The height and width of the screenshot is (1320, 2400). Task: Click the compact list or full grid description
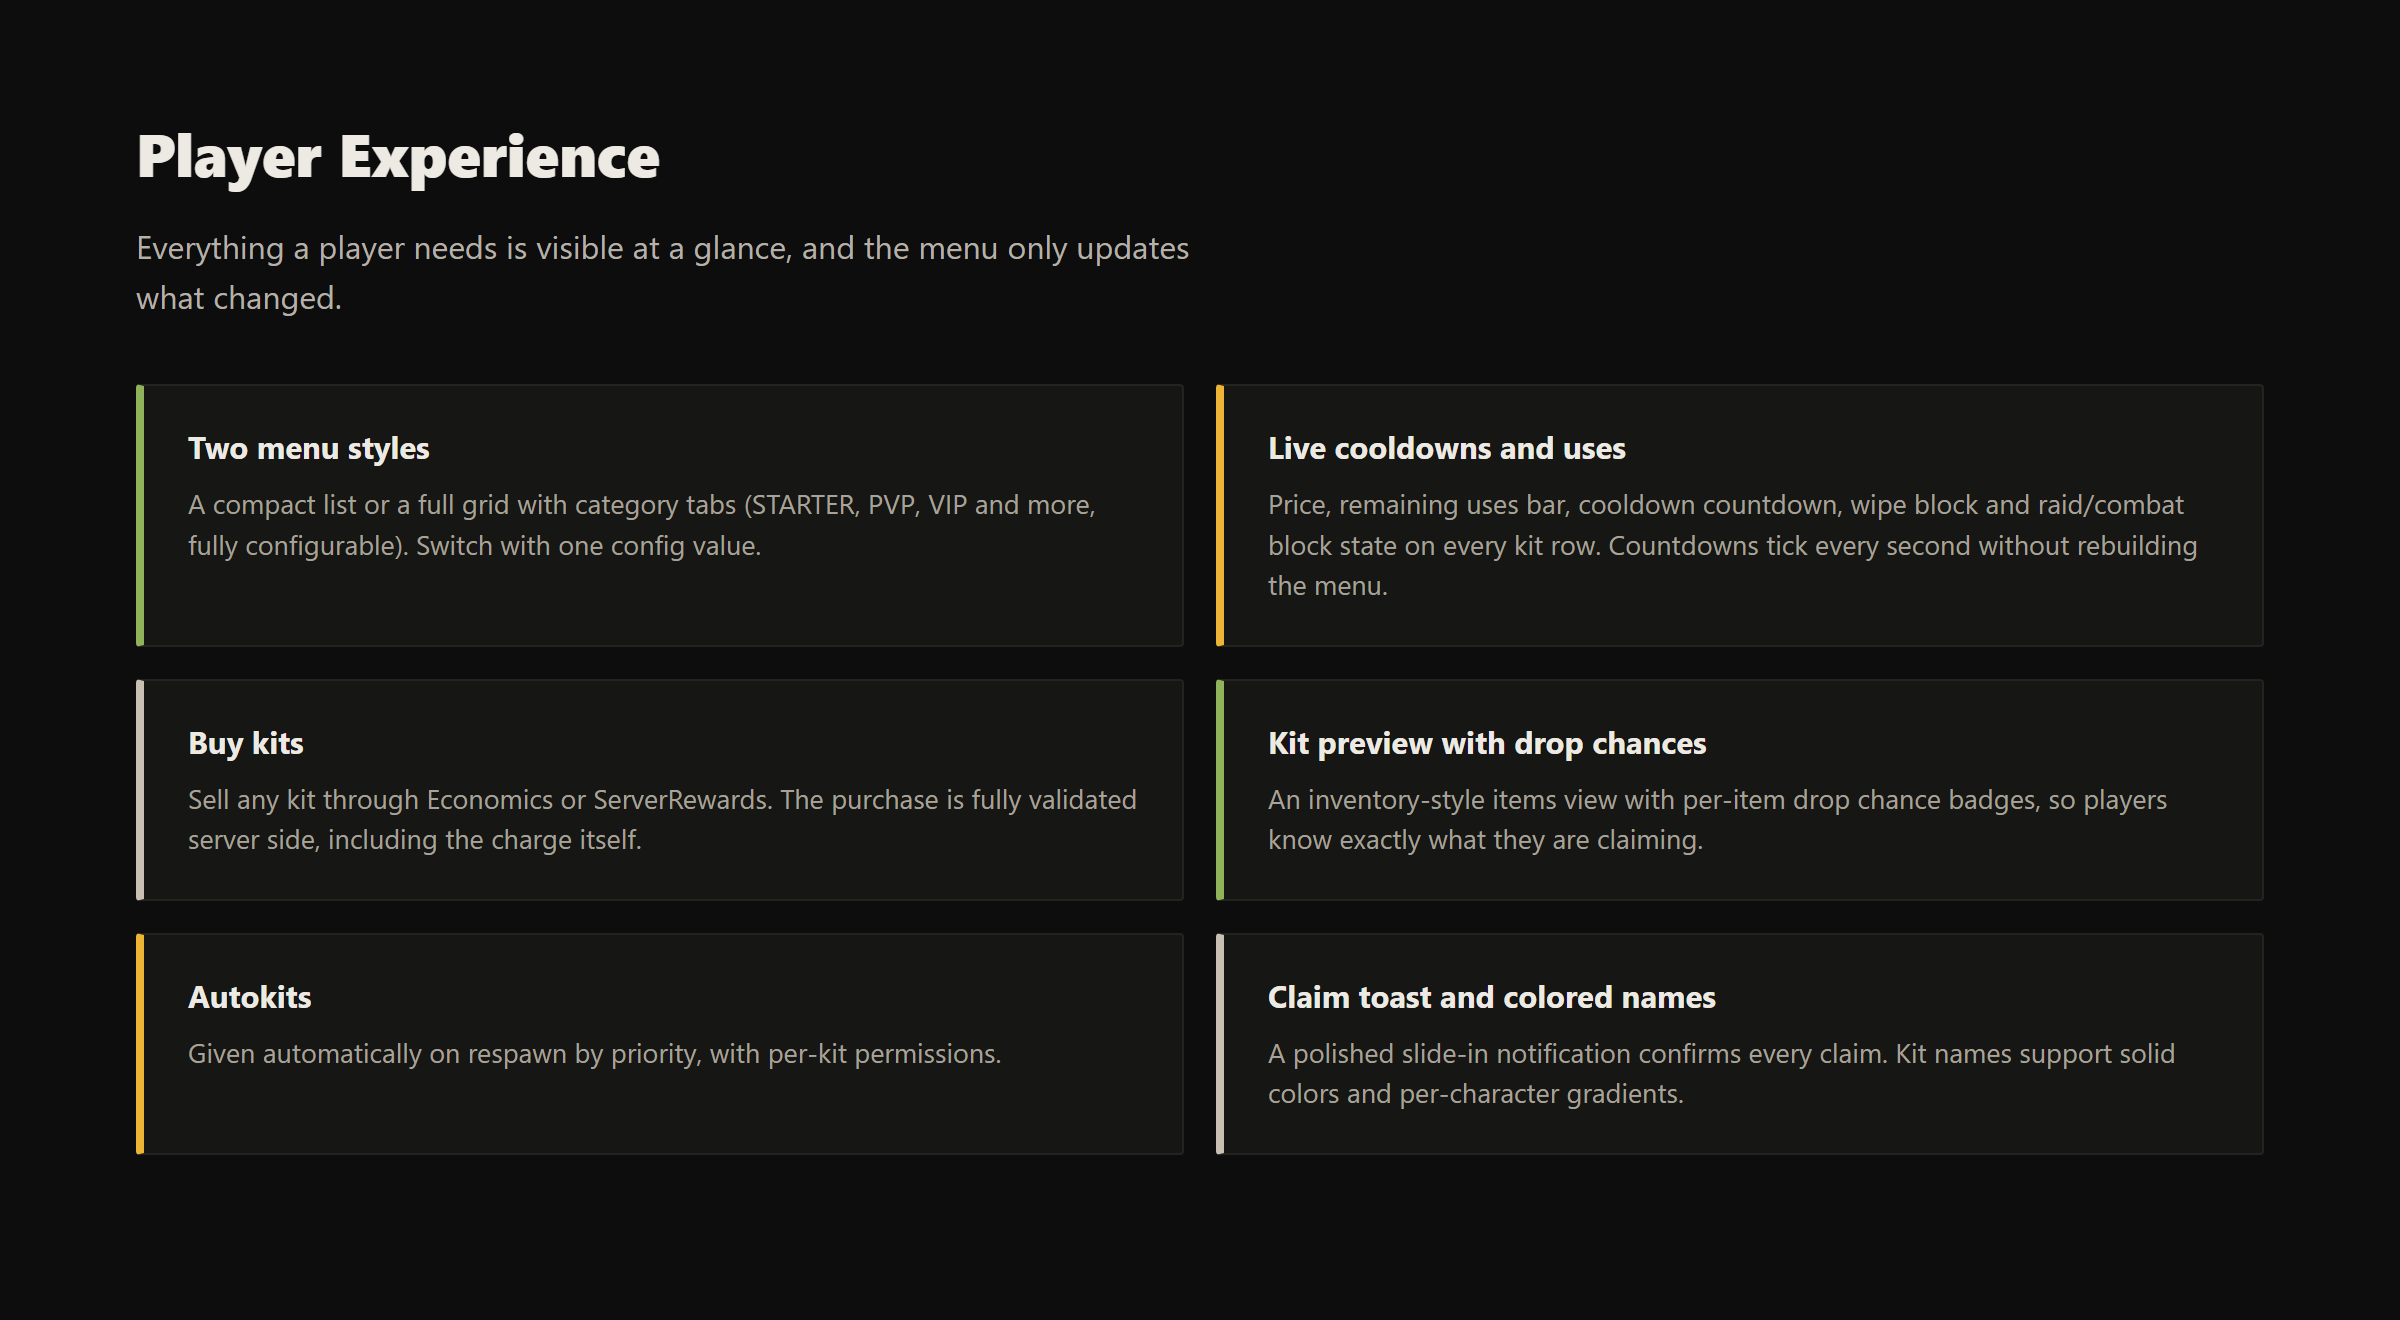coord(642,526)
